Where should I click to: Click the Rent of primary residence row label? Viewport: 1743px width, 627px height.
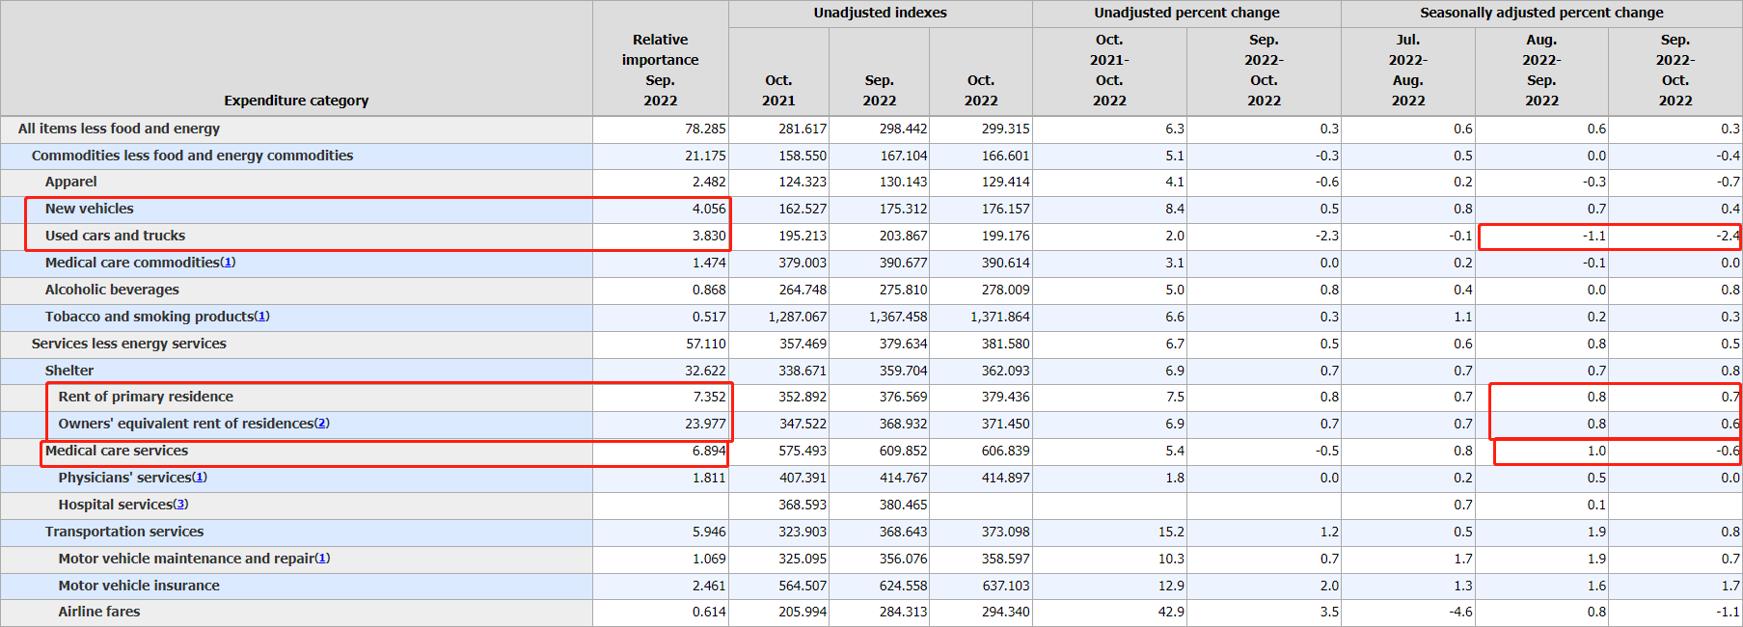point(146,397)
